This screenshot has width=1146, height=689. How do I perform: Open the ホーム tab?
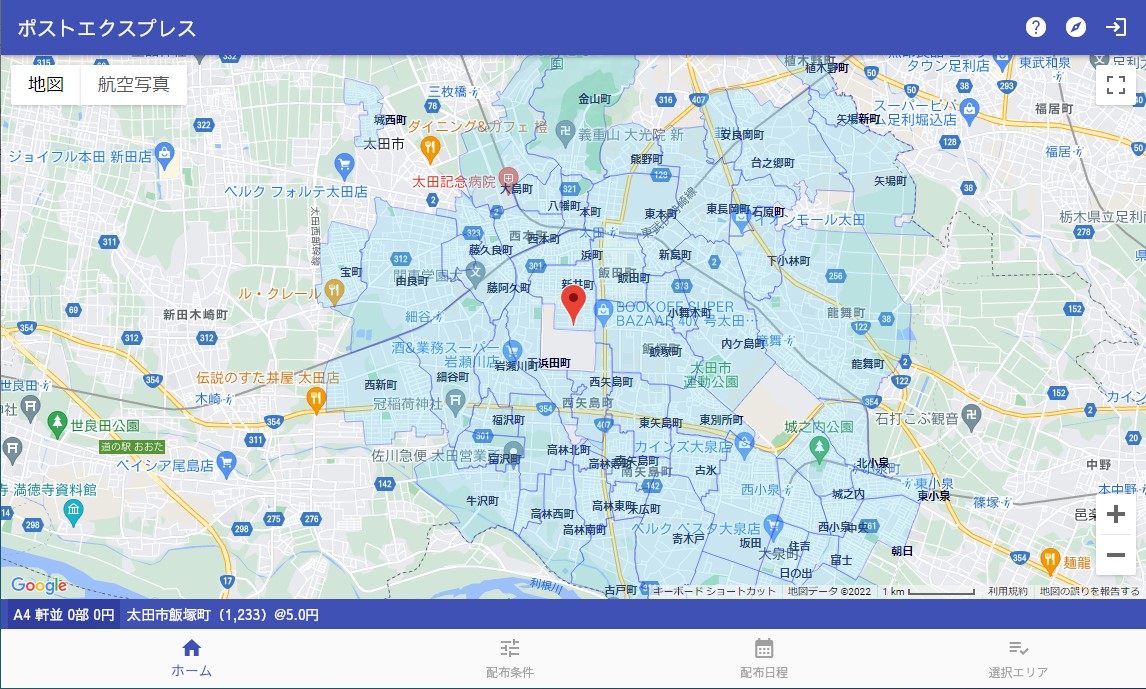pyautogui.click(x=191, y=658)
